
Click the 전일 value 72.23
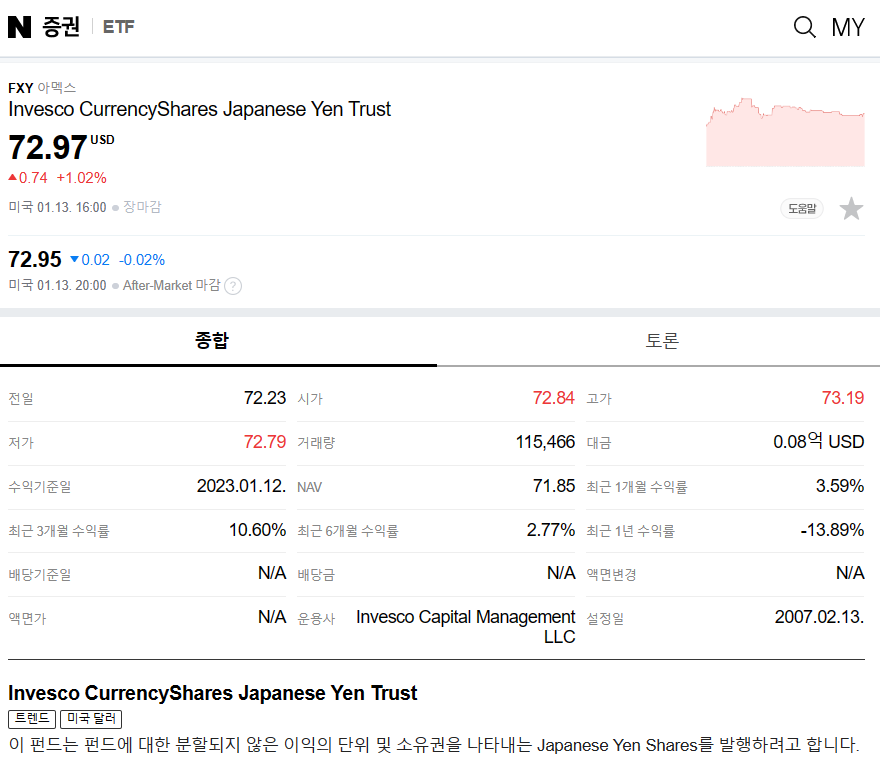pyautogui.click(x=265, y=398)
